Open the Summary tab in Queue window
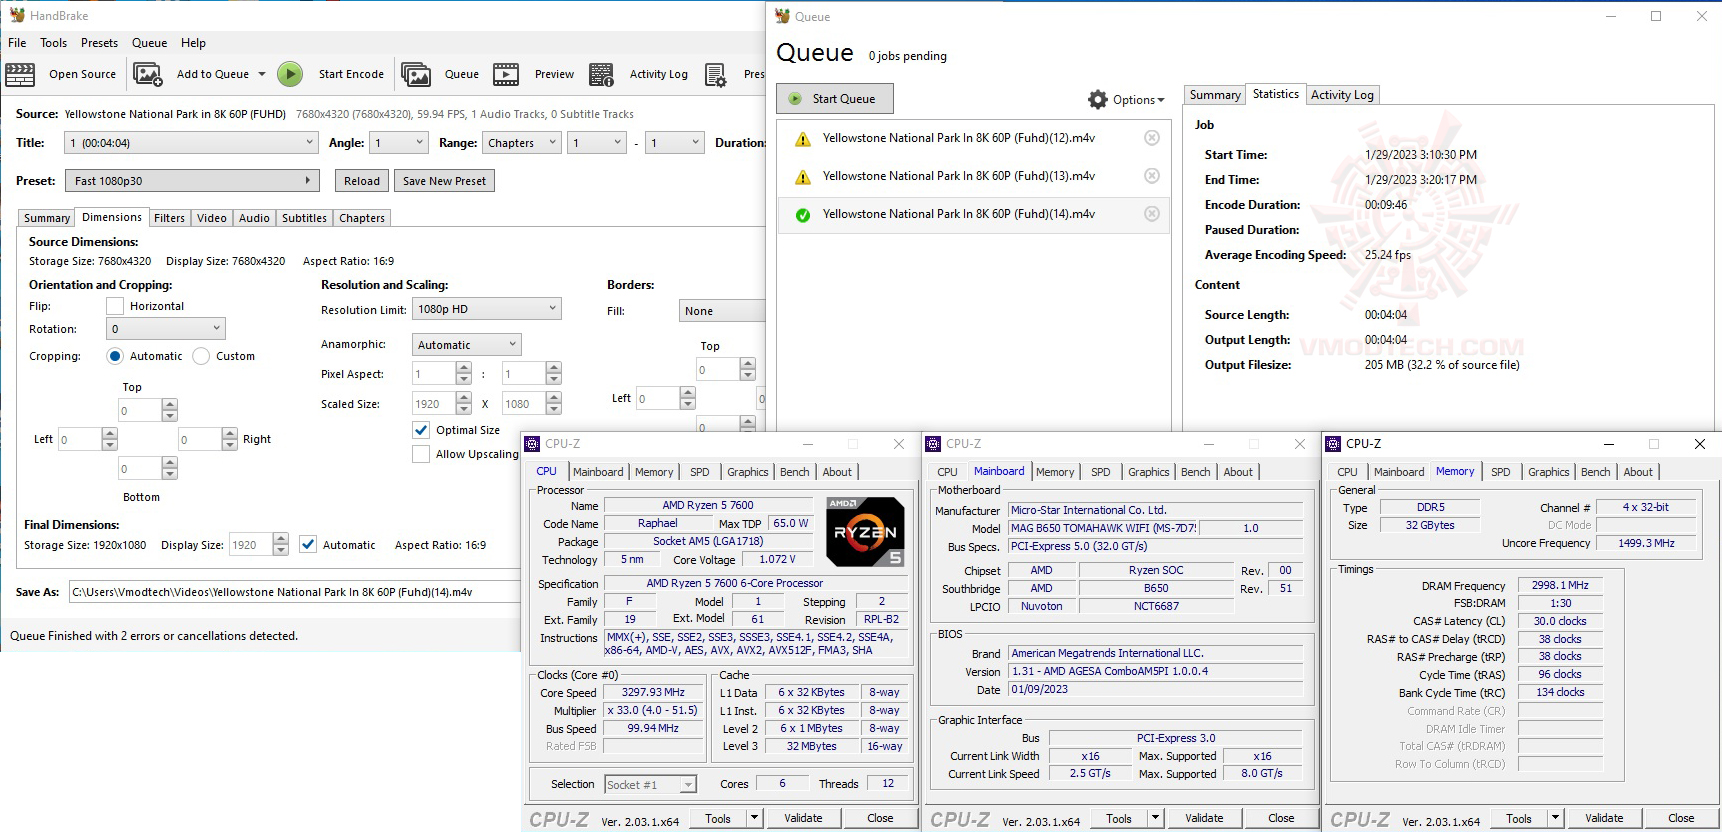 1215,95
